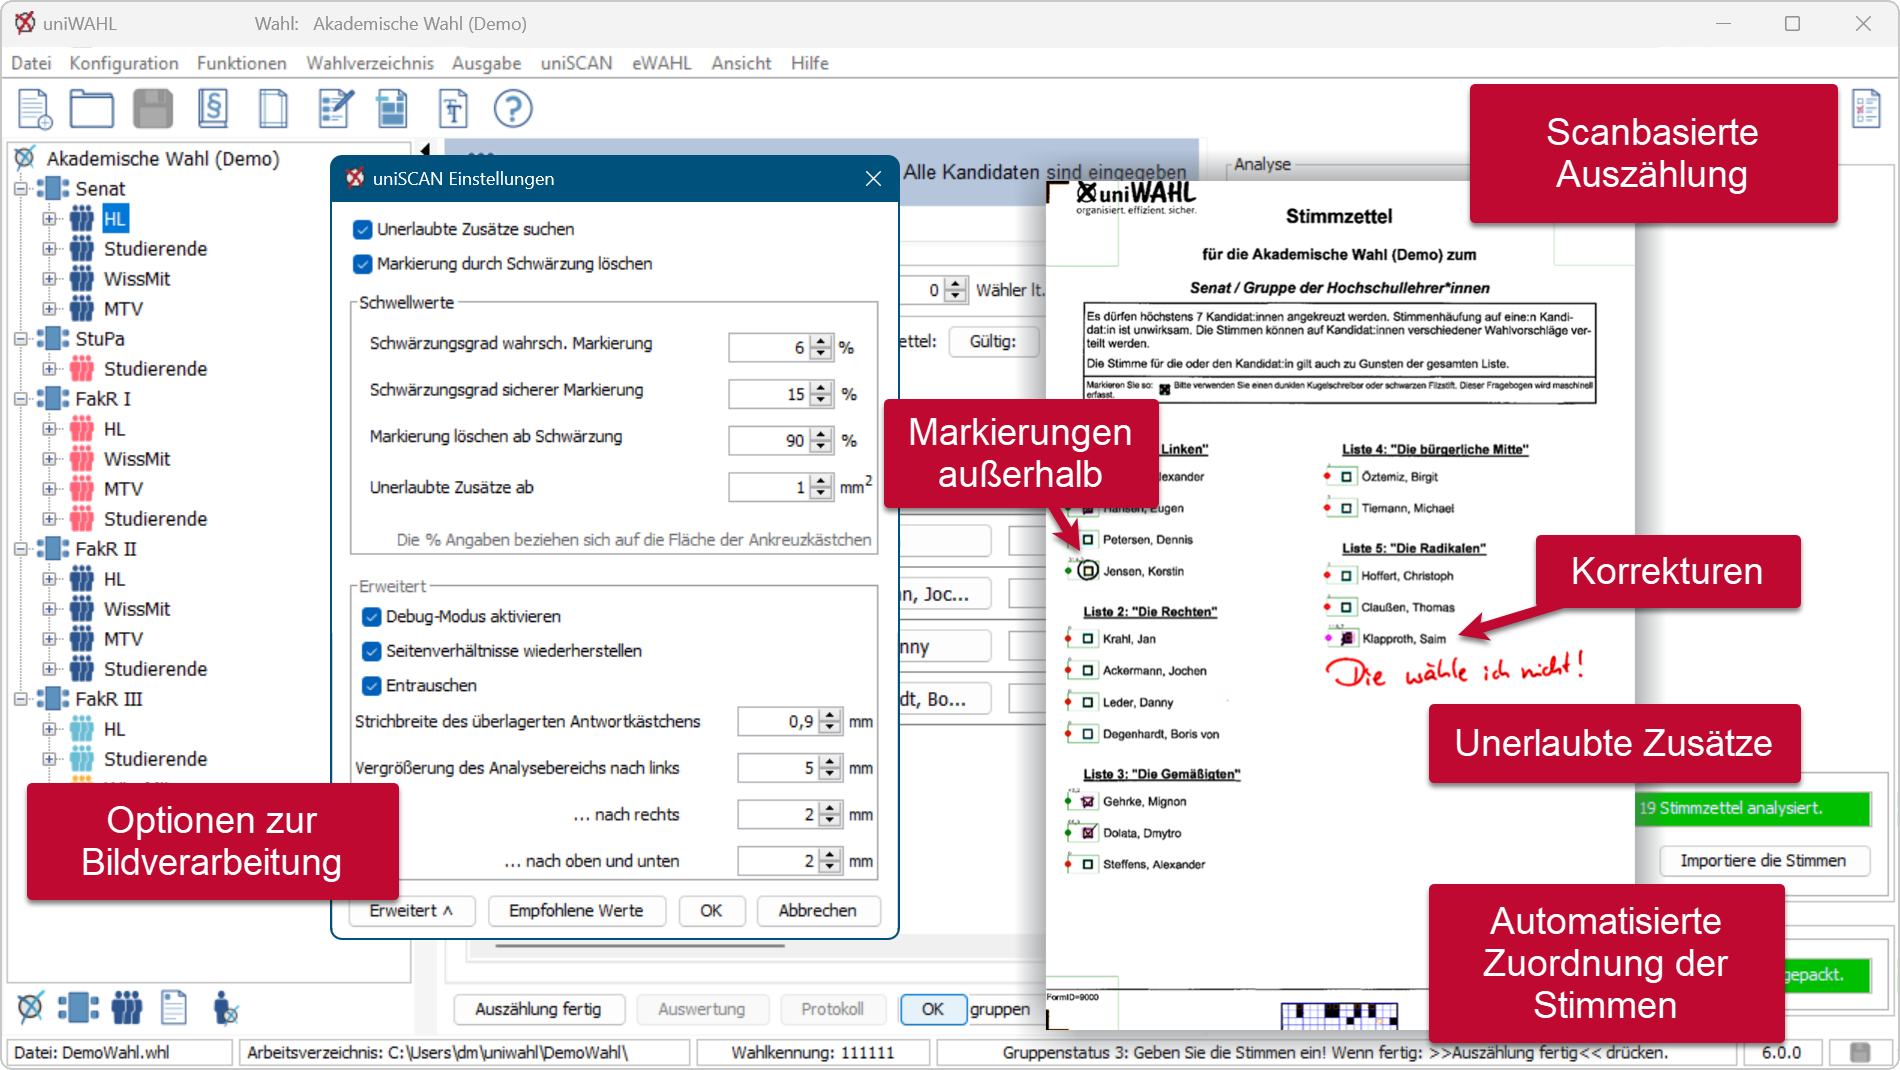Click bottom-left crossed ballot election icon

click(30, 1007)
